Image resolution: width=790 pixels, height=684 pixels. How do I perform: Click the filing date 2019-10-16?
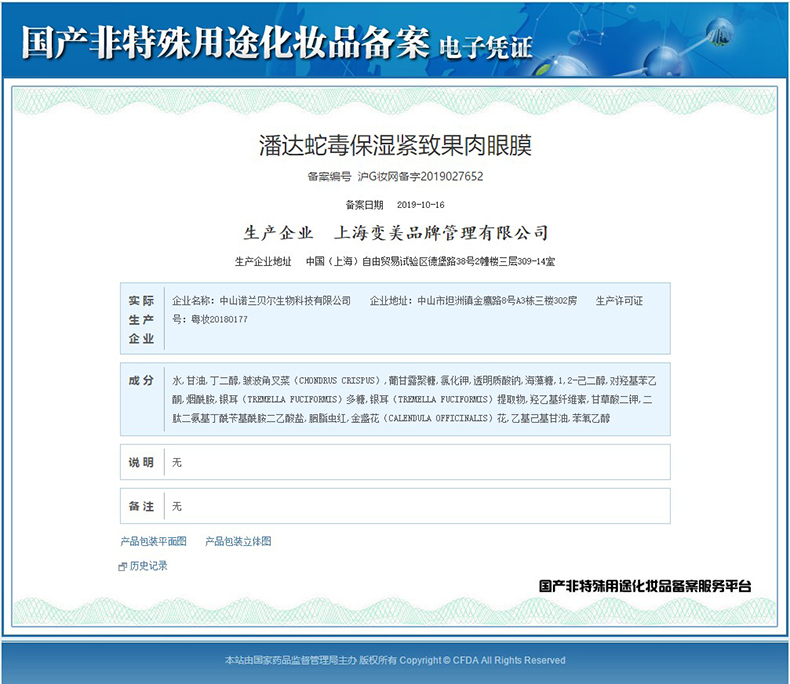421,204
